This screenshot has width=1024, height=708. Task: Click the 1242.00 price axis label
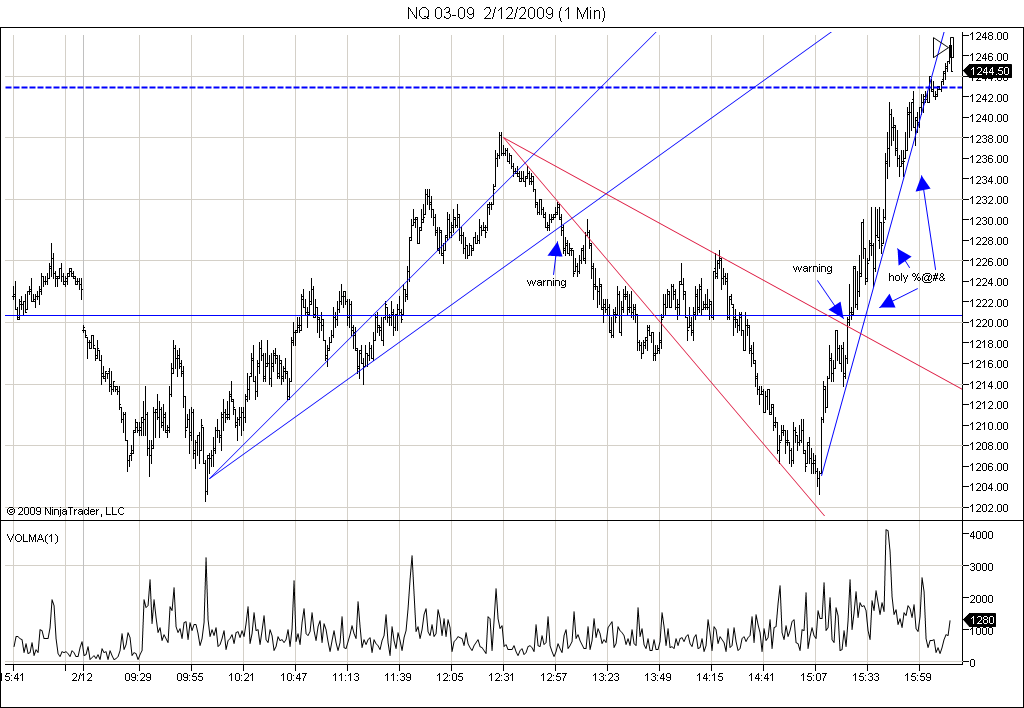coord(989,97)
